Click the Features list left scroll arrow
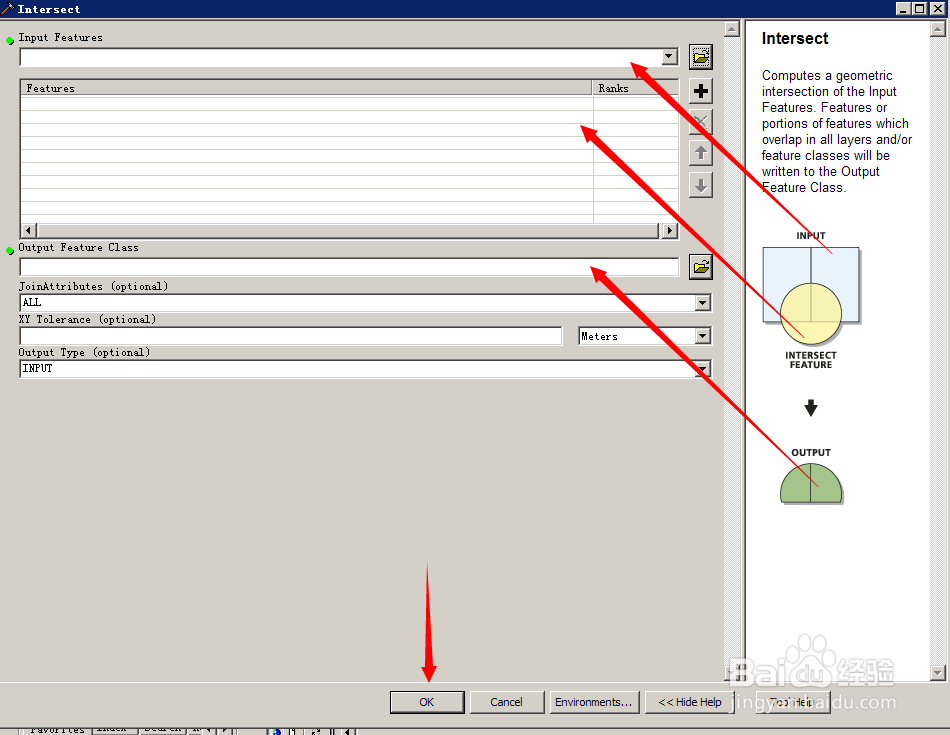The width and height of the screenshot is (950, 735). [28, 230]
